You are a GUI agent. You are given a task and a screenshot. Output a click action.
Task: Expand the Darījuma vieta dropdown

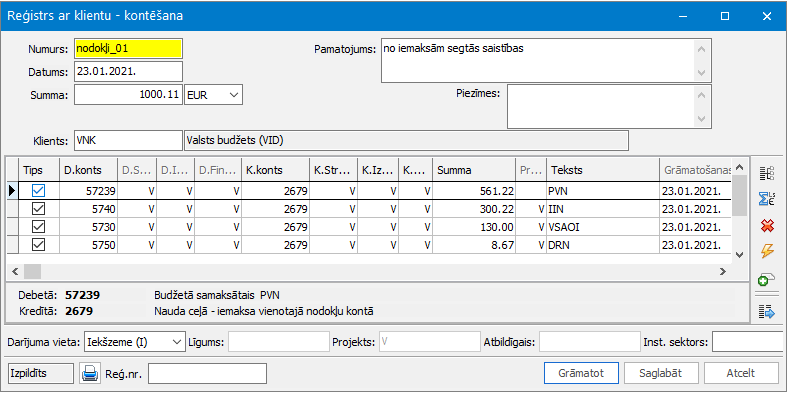click(x=176, y=342)
